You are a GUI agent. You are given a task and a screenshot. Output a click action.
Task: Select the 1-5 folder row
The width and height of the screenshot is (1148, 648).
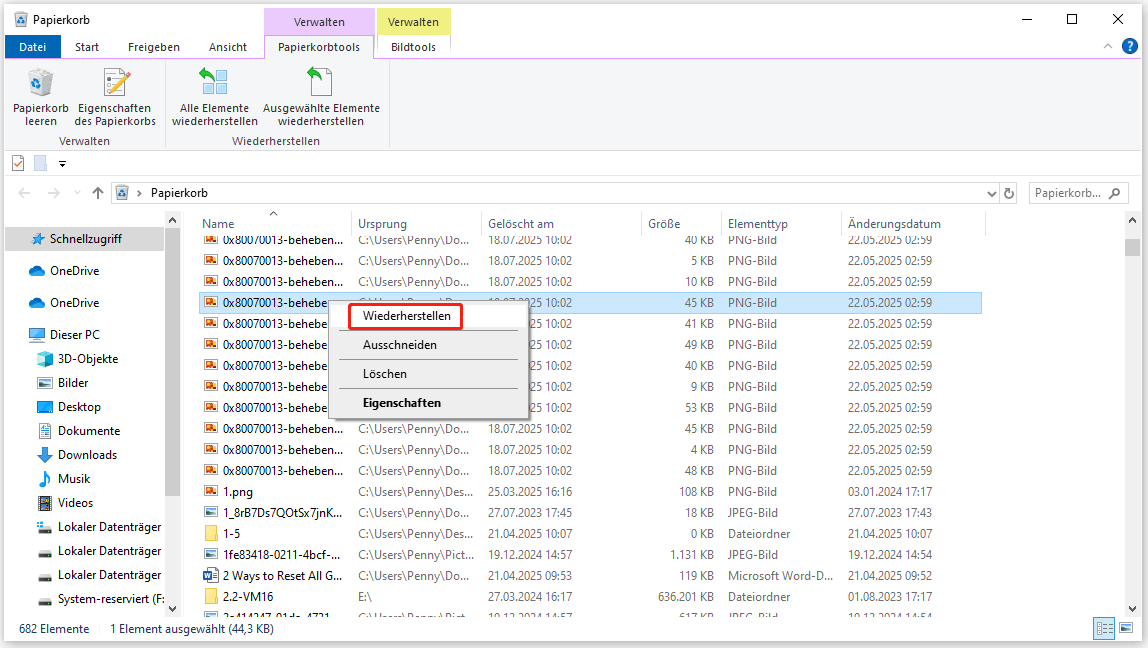(x=590, y=534)
